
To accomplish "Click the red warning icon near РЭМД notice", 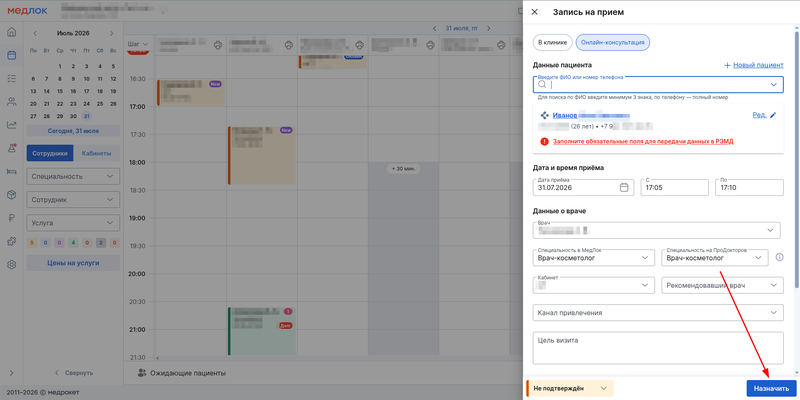I will click(544, 141).
